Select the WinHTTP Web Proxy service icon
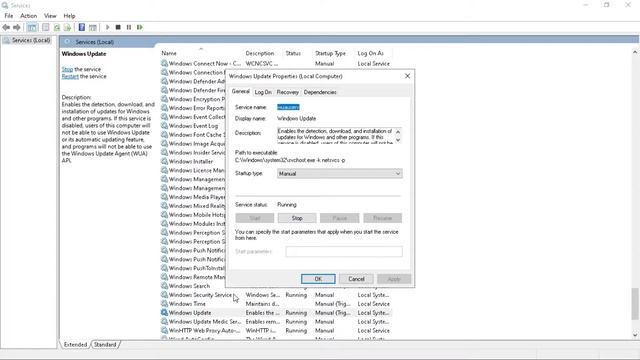This screenshot has height=360, width=640. [164, 331]
